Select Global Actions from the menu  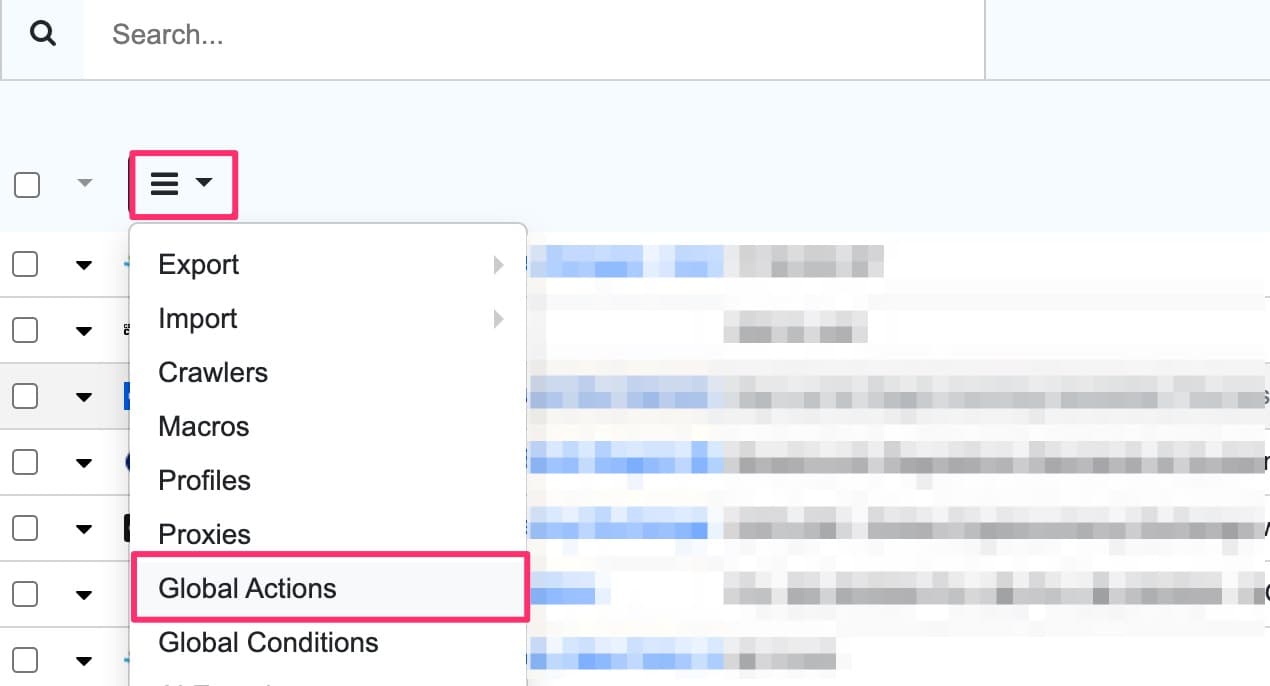(x=247, y=588)
